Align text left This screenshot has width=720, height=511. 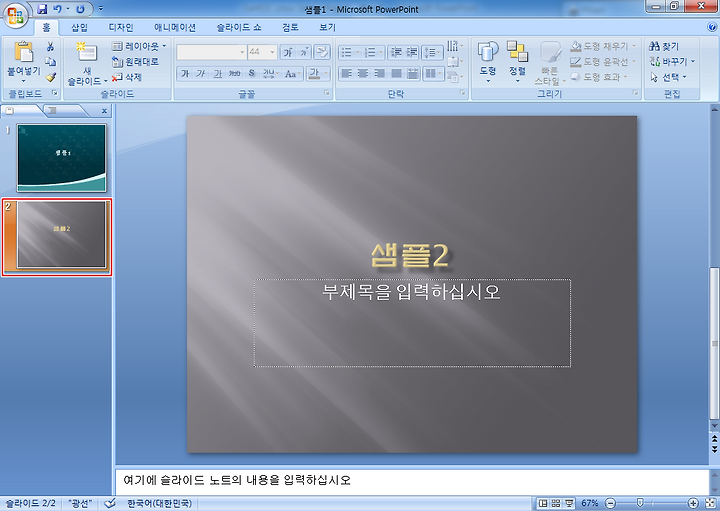coord(347,73)
